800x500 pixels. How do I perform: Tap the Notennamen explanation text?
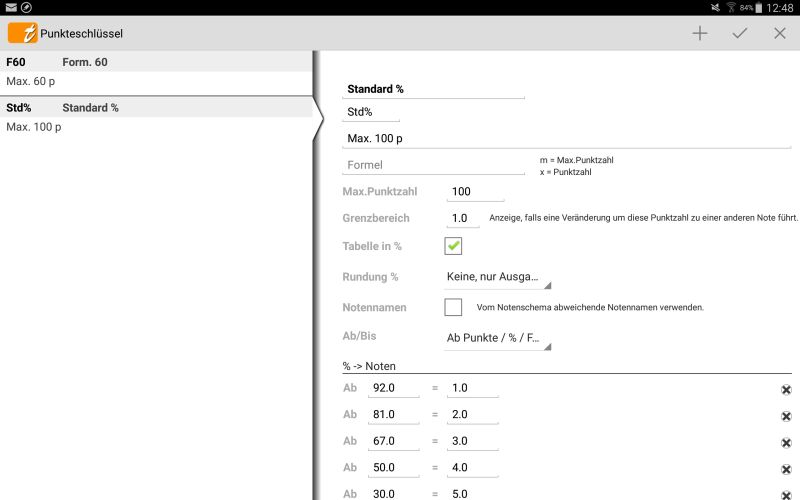[x=590, y=308]
